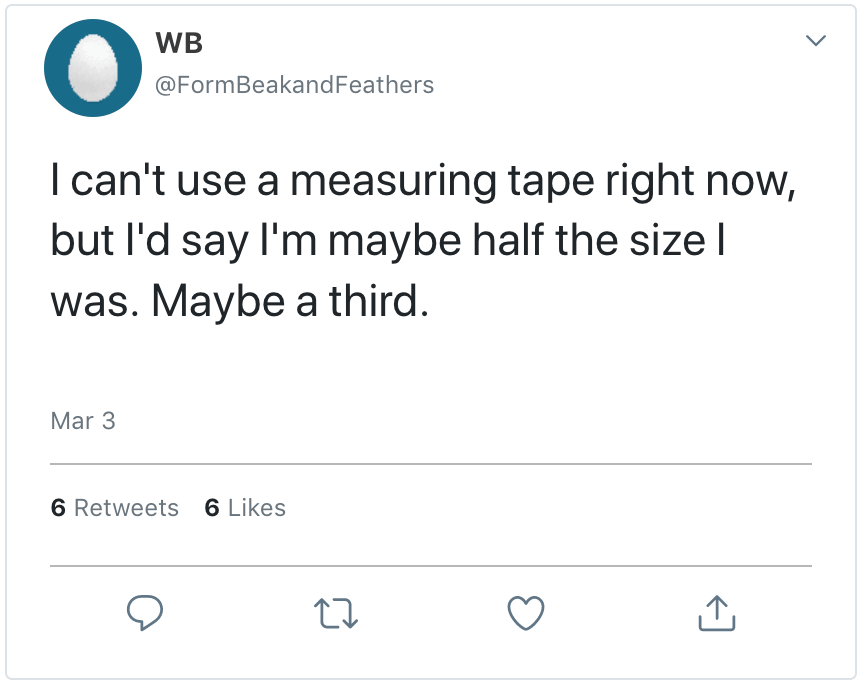This screenshot has width=864, height=688.
Task: Like the tweet with the heart icon
Action: 526,613
